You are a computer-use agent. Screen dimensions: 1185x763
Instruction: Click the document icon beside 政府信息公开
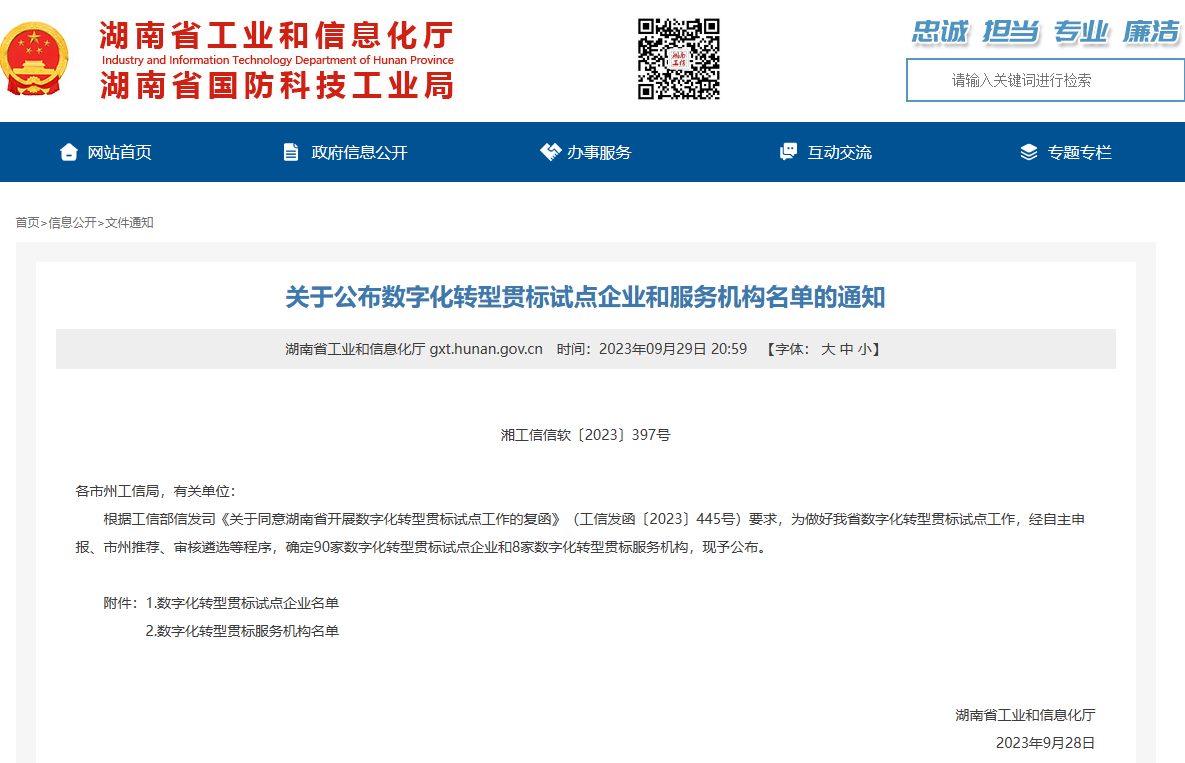[x=291, y=152]
